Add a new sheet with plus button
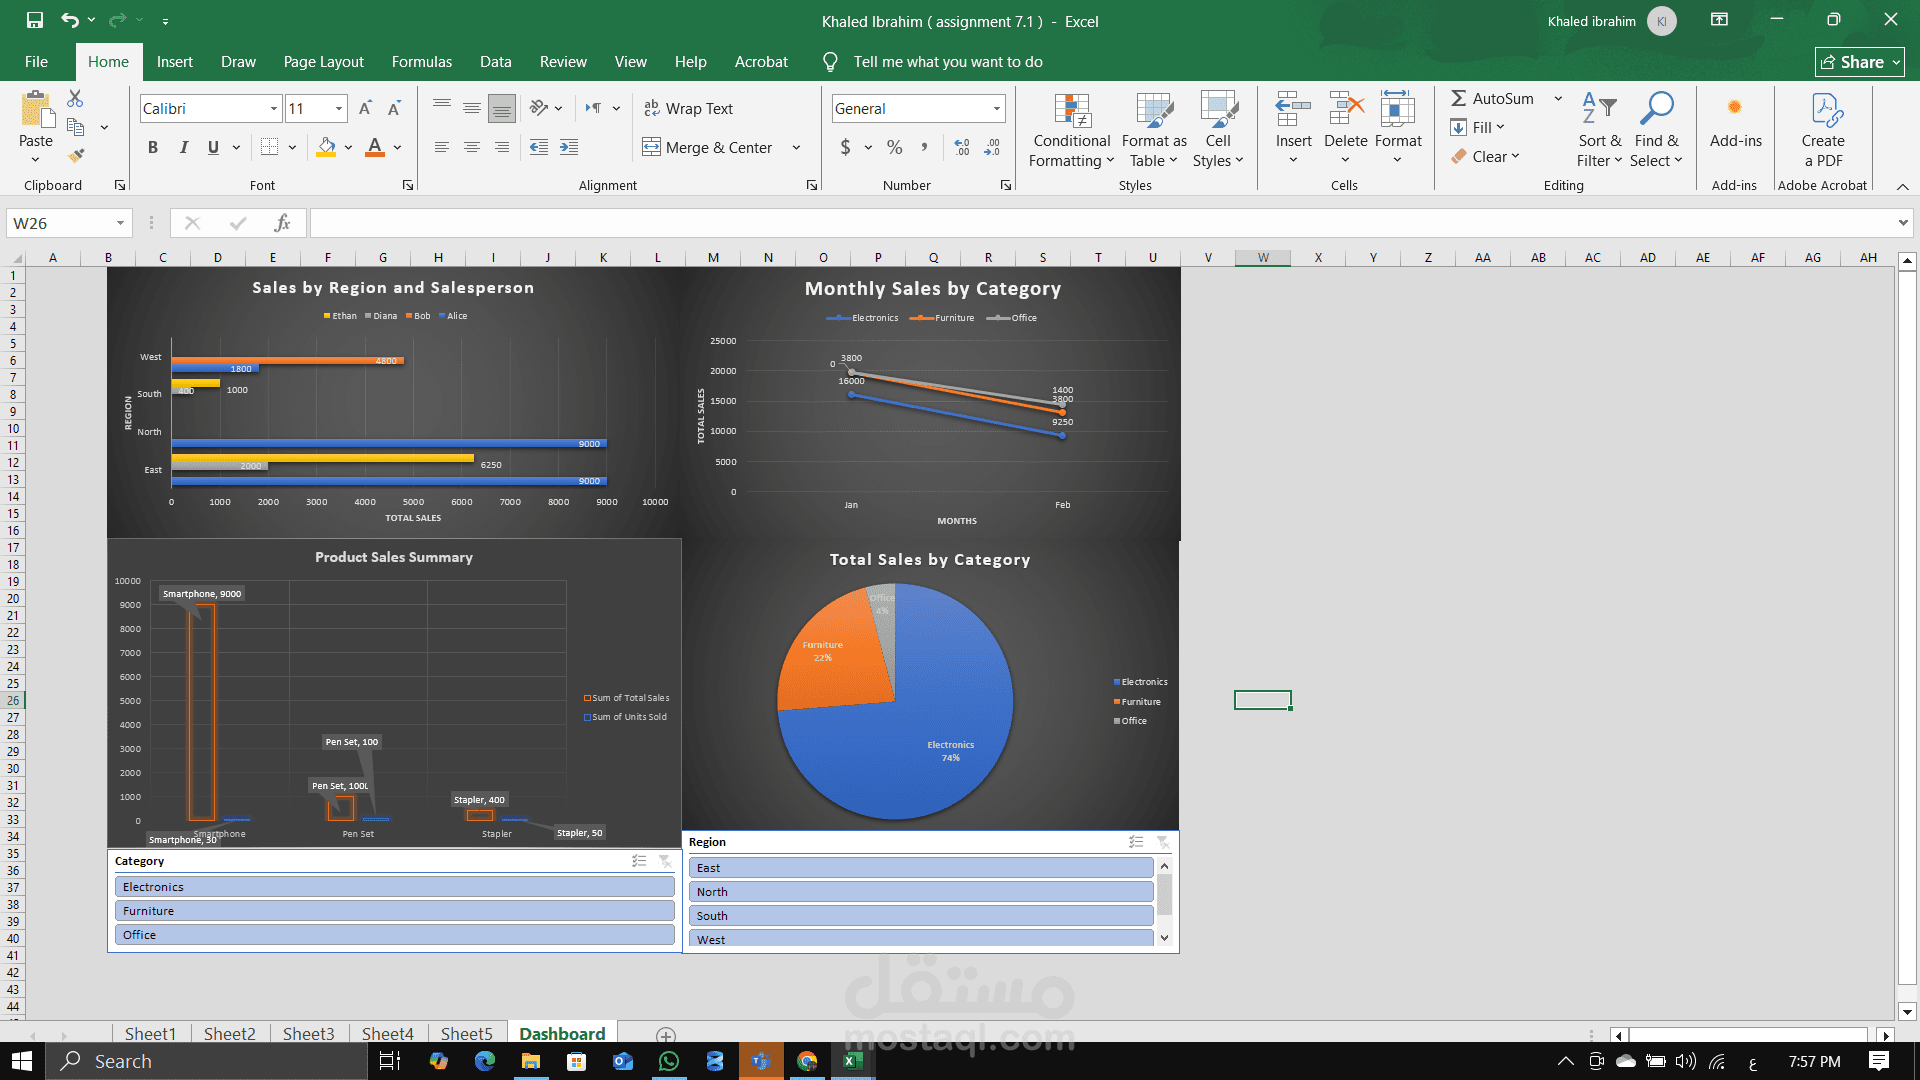The image size is (1920, 1080). [666, 1035]
